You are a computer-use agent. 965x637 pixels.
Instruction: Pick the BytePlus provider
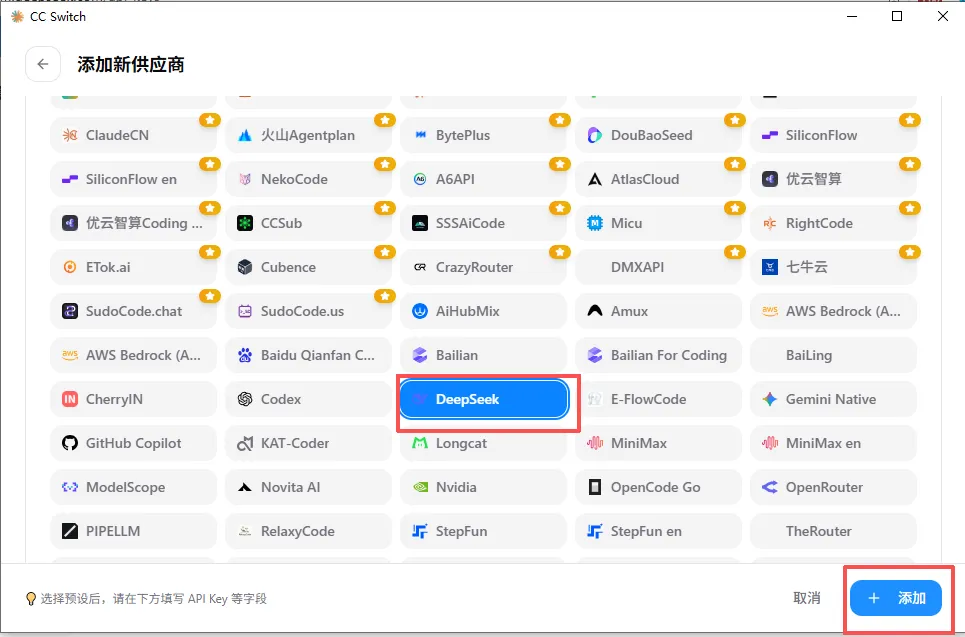[x=483, y=135]
